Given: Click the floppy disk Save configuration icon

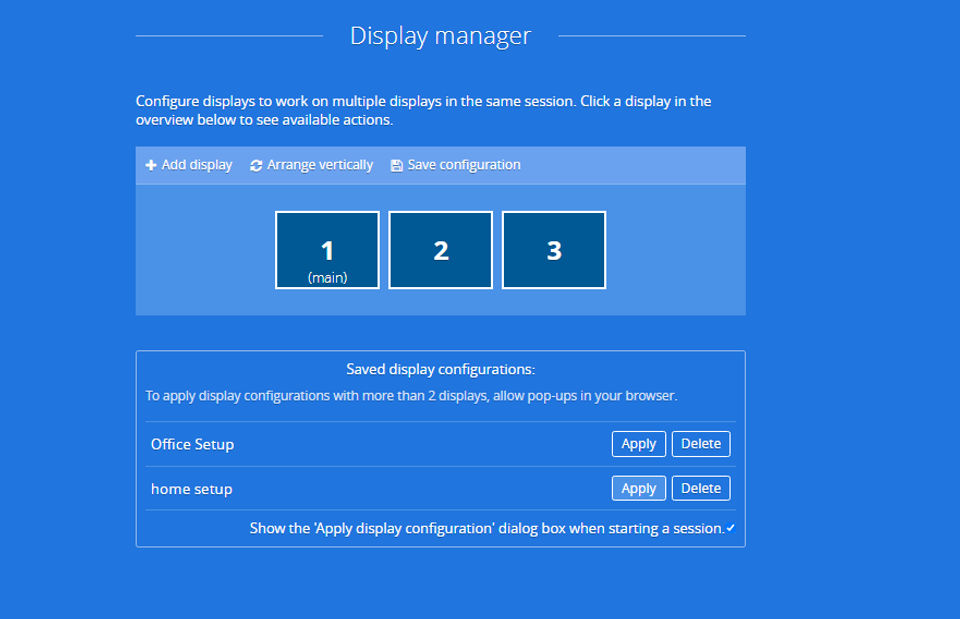Looking at the screenshot, I should (x=397, y=165).
